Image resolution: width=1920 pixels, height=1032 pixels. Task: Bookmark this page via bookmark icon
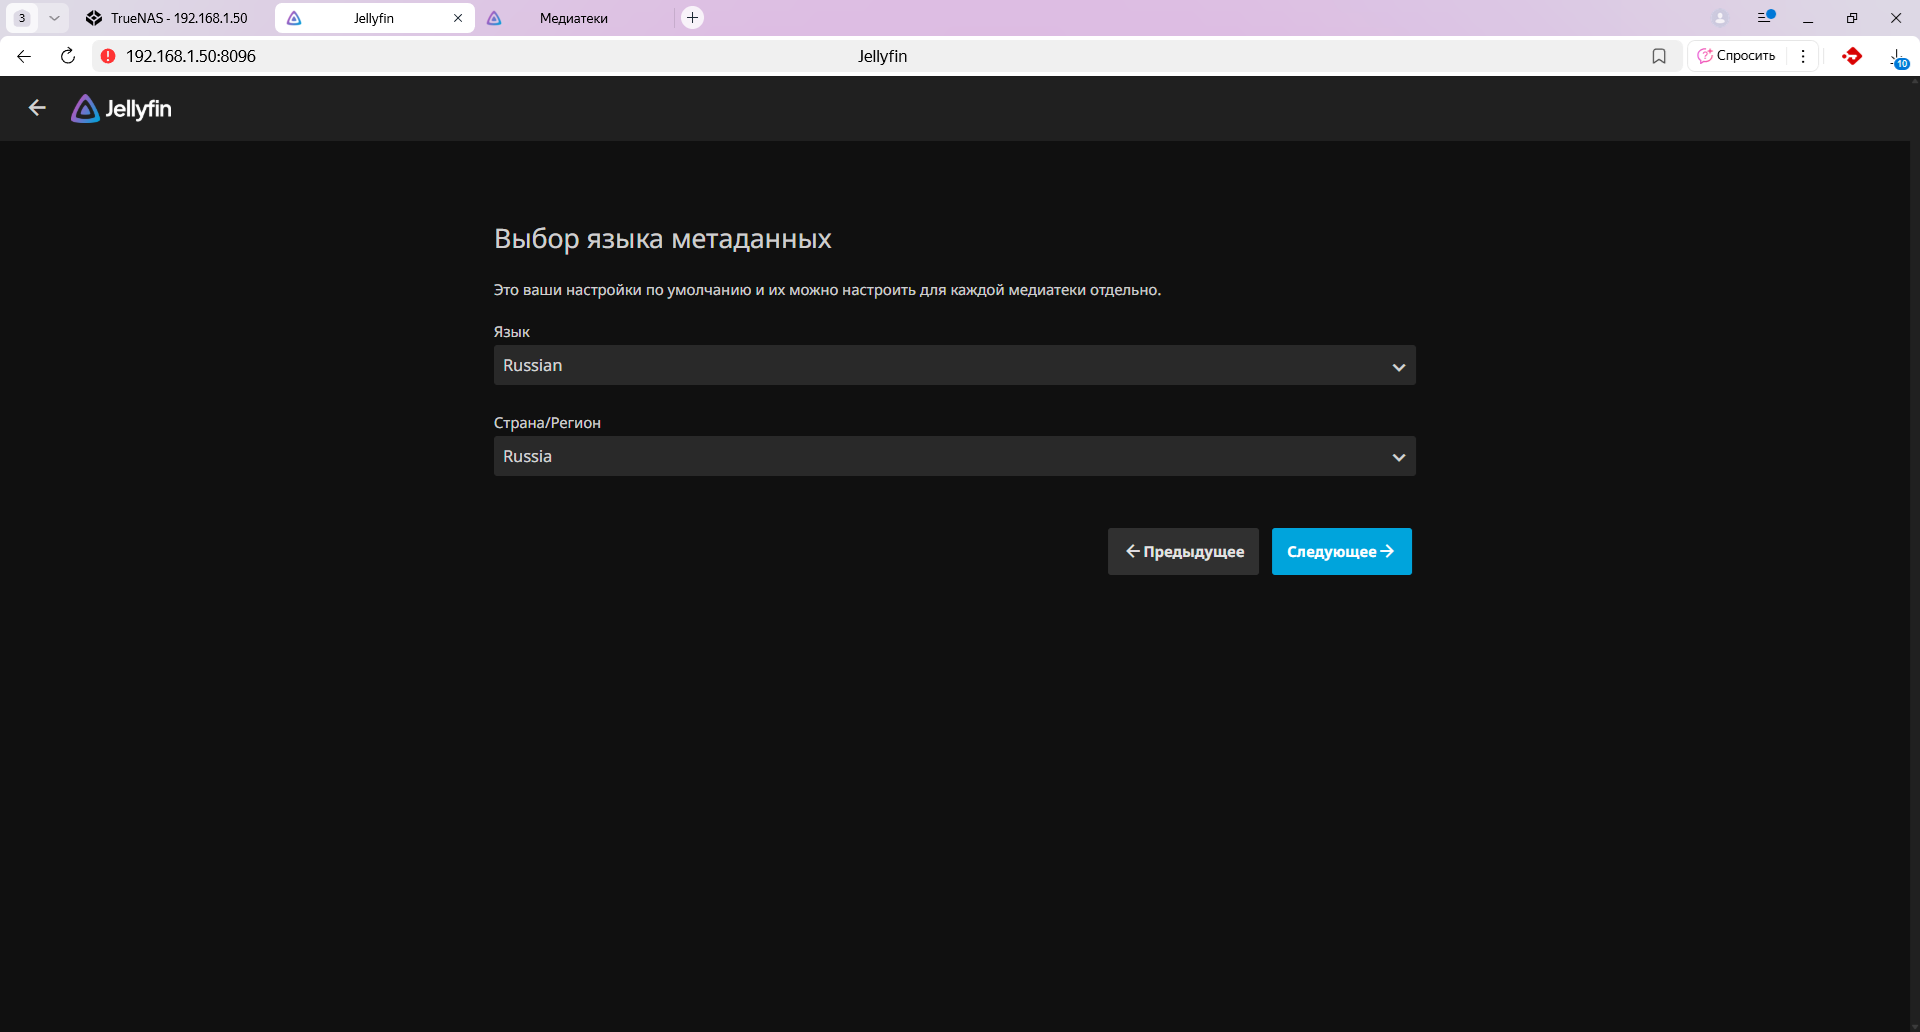(1659, 56)
